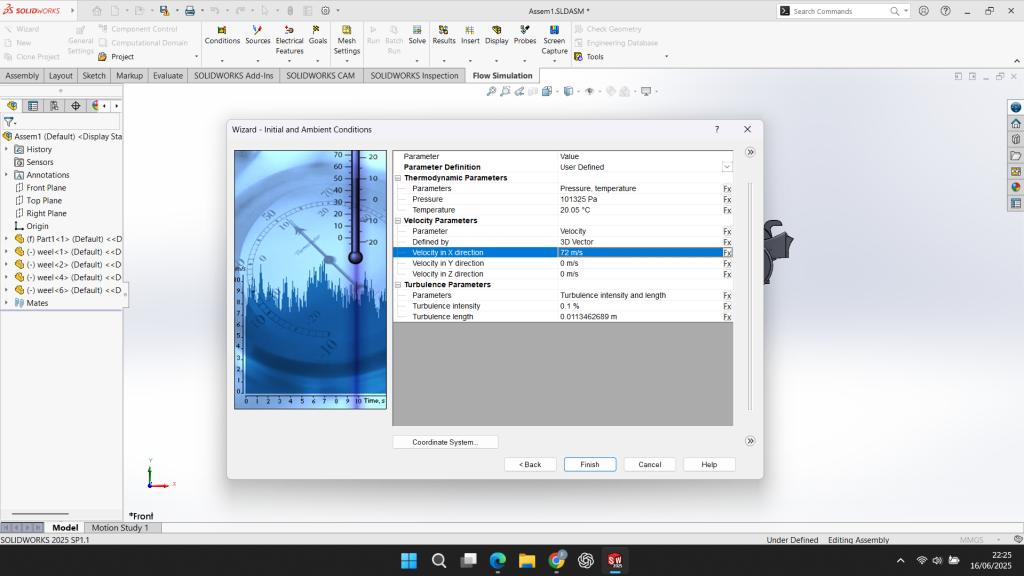
Task: Collapse the Turbulence Parameters group
Action: tap(397, 285)
